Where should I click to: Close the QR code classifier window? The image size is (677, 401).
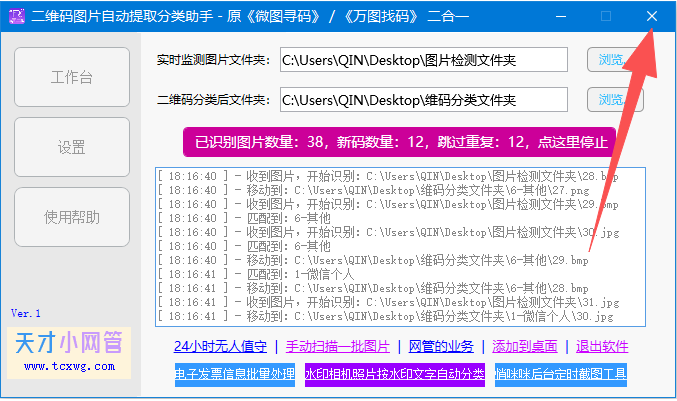[651, 16]
